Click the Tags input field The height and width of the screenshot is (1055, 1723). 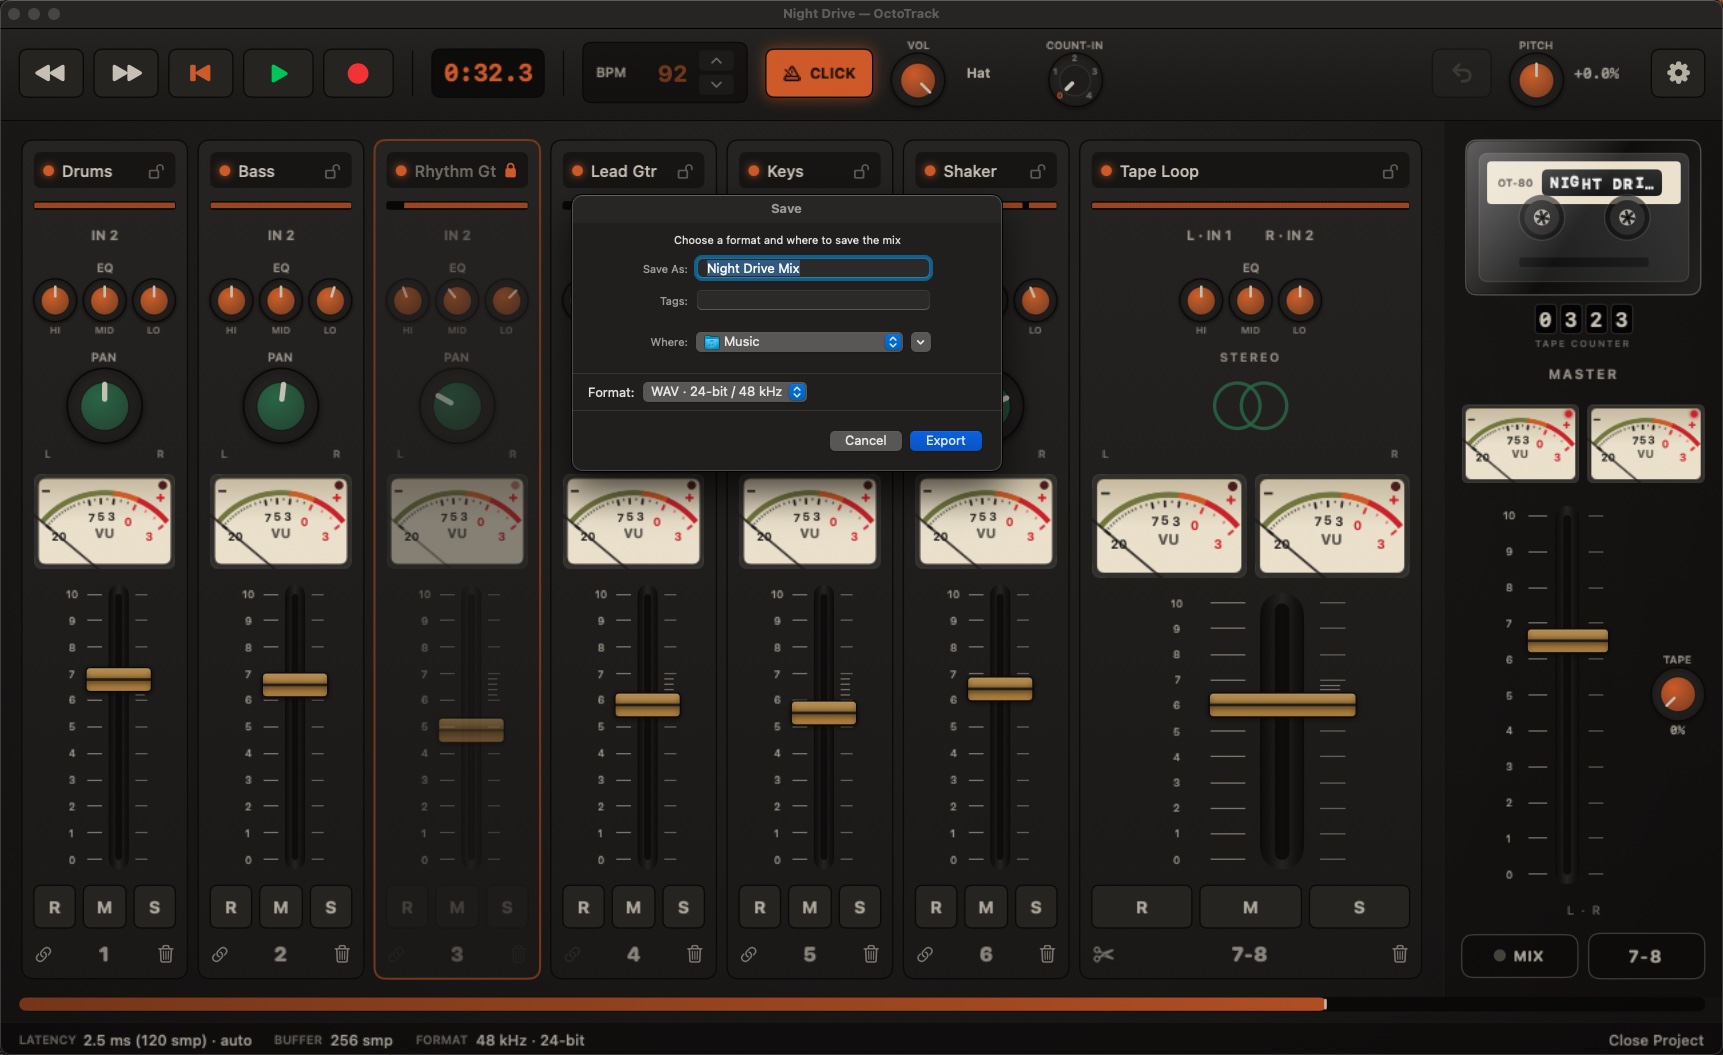813,300
